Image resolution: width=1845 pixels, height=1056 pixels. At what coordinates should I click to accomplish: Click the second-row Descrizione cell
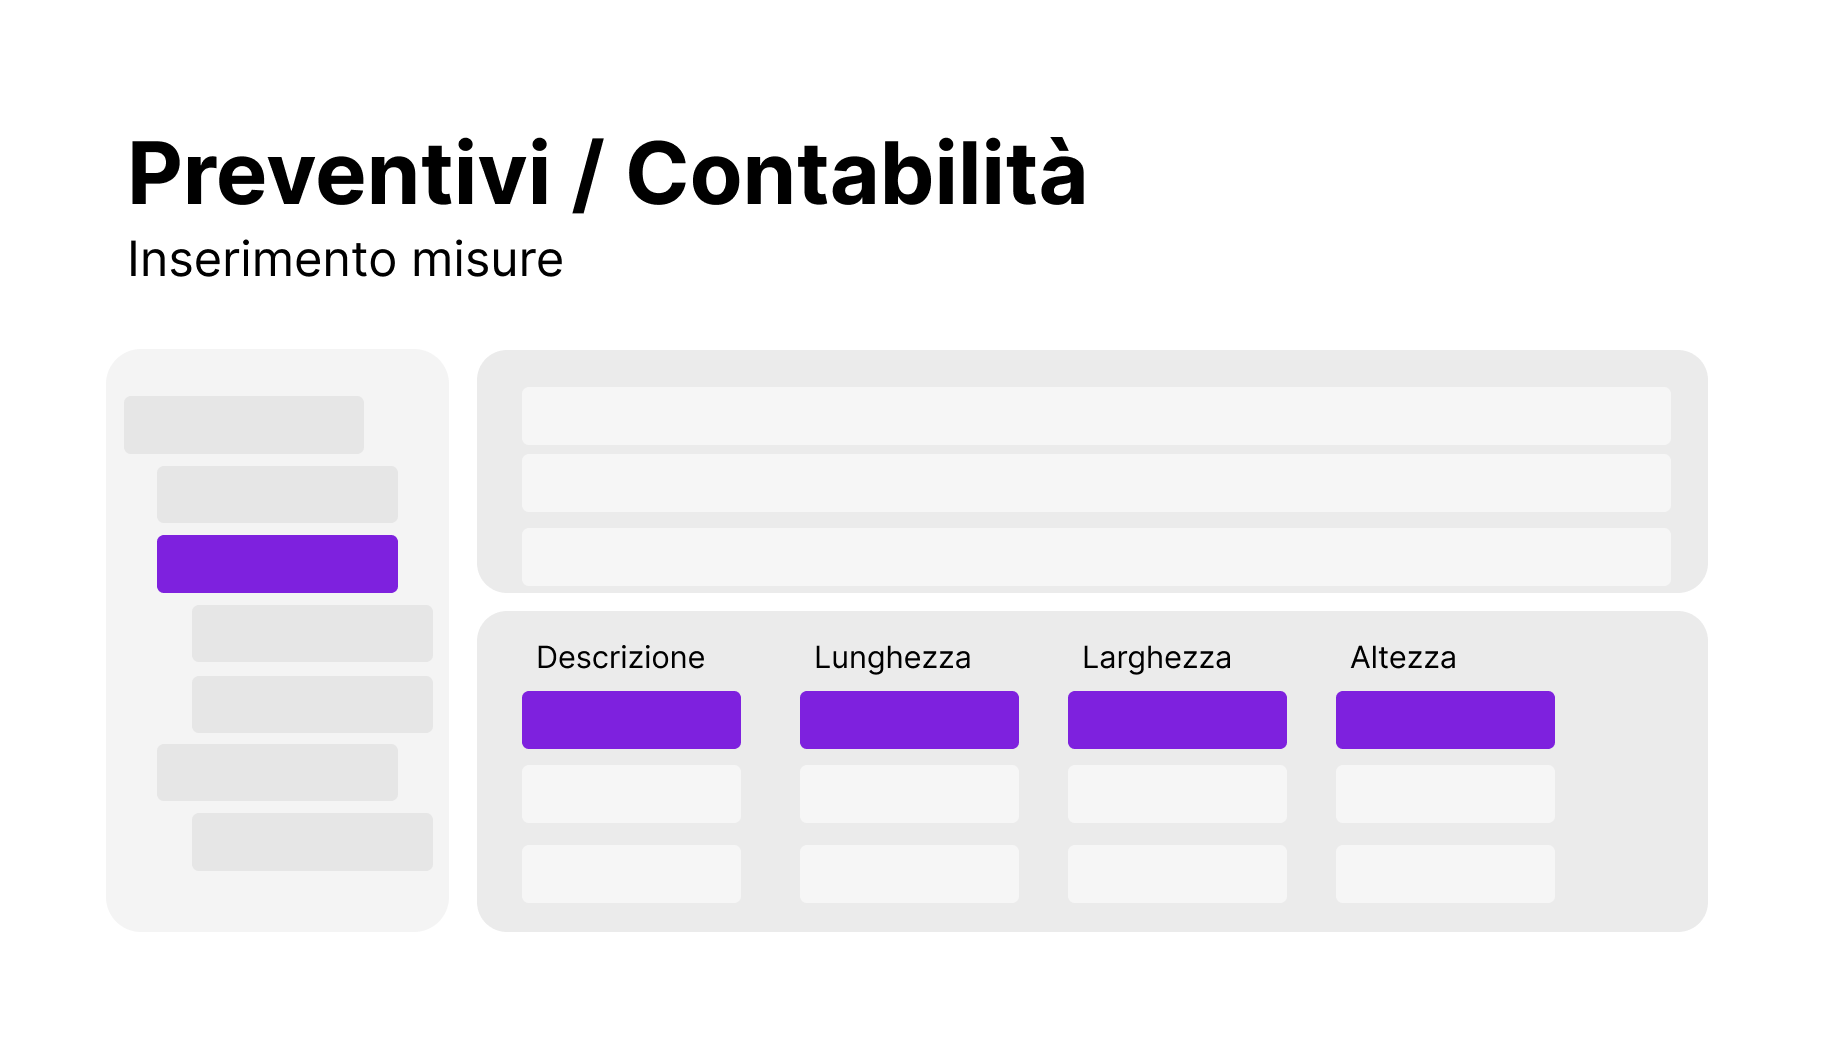tap(631, 794)
